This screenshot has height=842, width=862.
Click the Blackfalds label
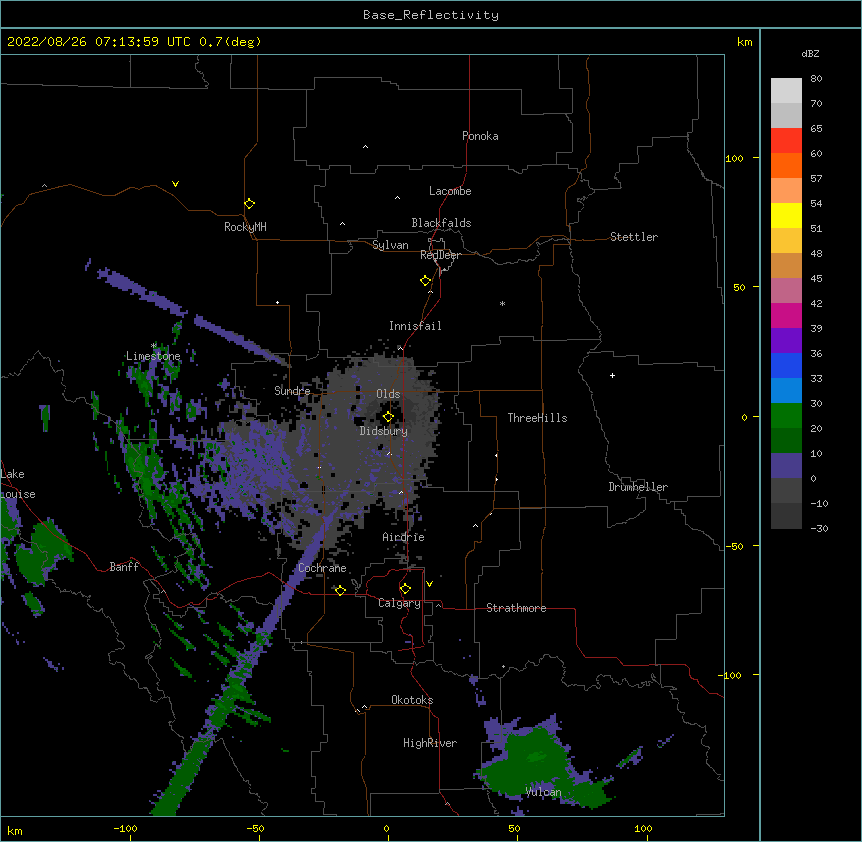pos(441,223)
